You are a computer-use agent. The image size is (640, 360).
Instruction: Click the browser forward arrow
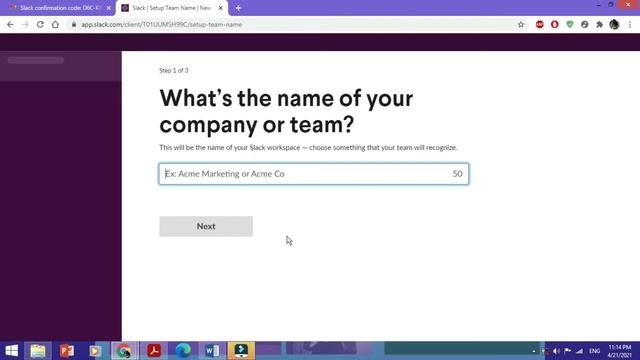(x=25, y=24)
